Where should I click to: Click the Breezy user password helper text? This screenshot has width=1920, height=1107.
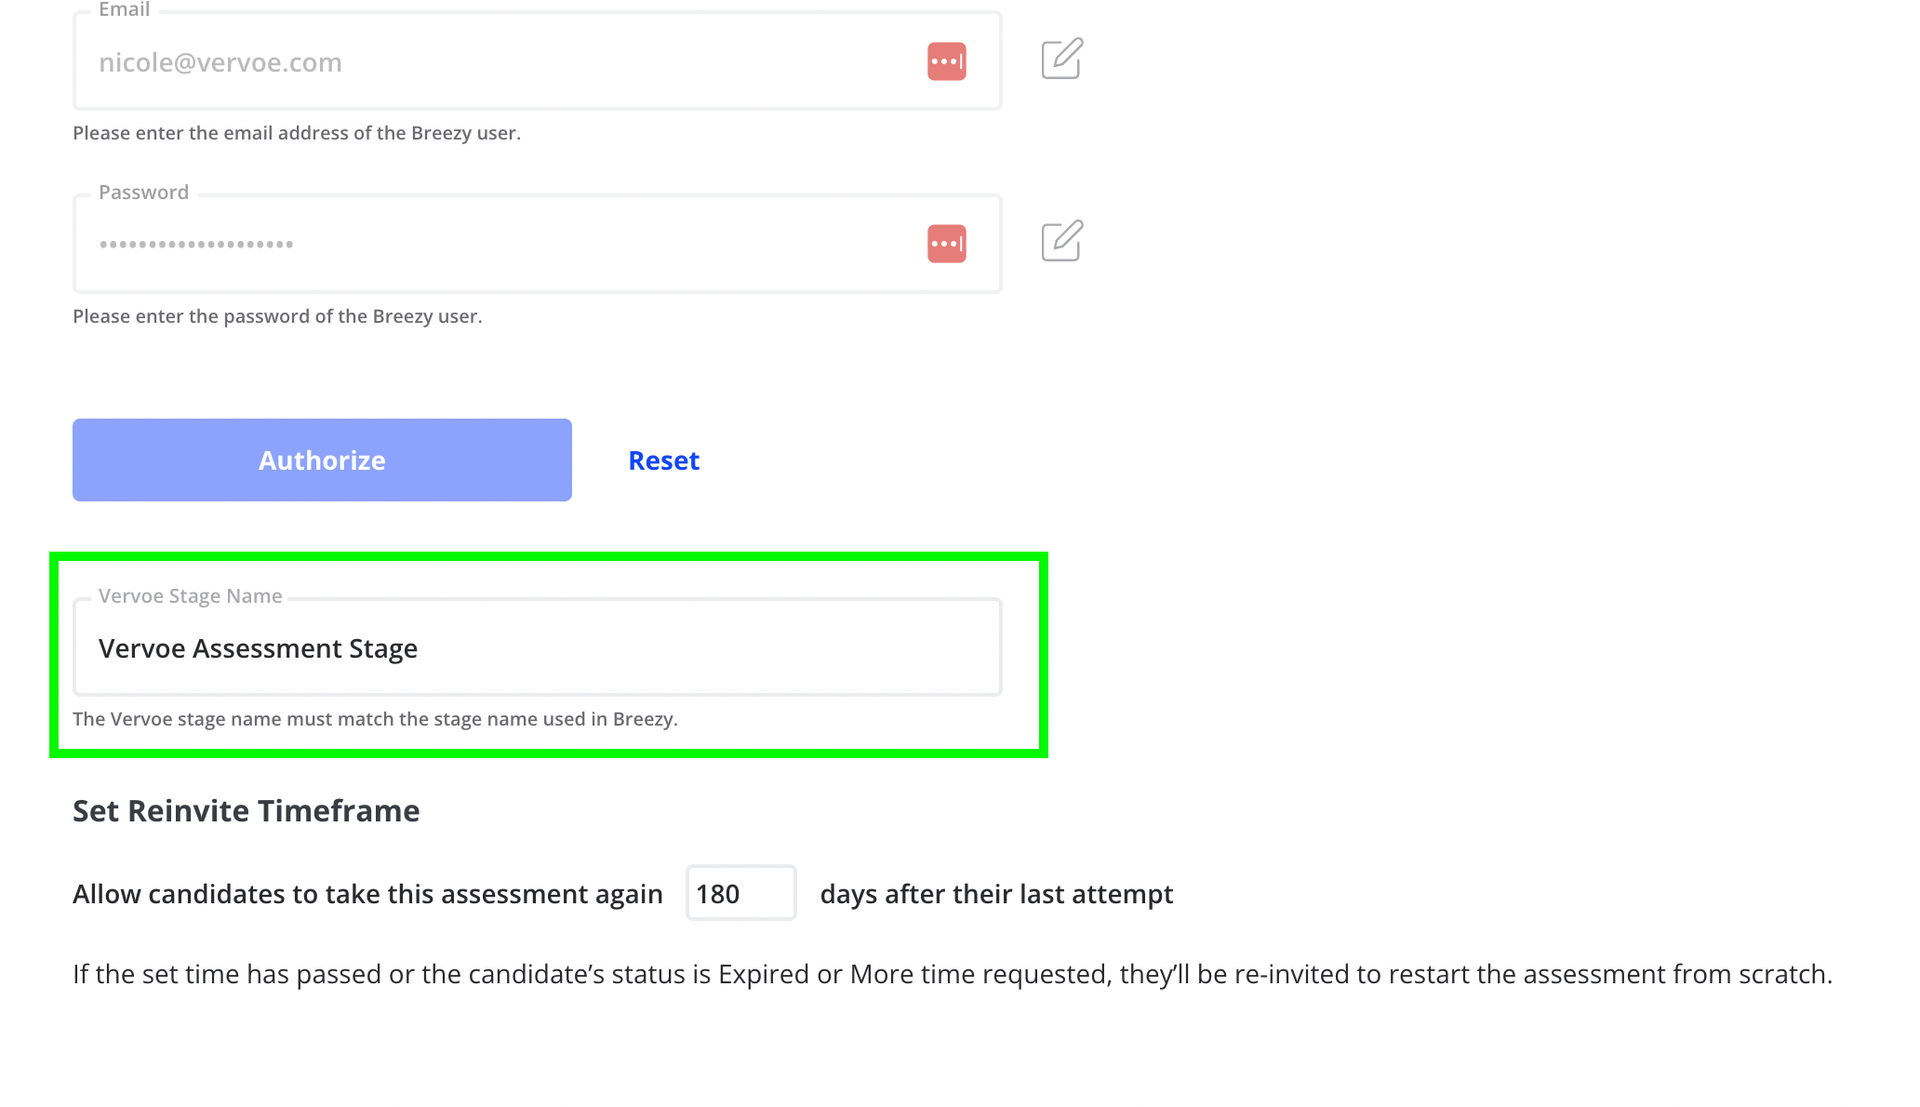pos(277,316)
